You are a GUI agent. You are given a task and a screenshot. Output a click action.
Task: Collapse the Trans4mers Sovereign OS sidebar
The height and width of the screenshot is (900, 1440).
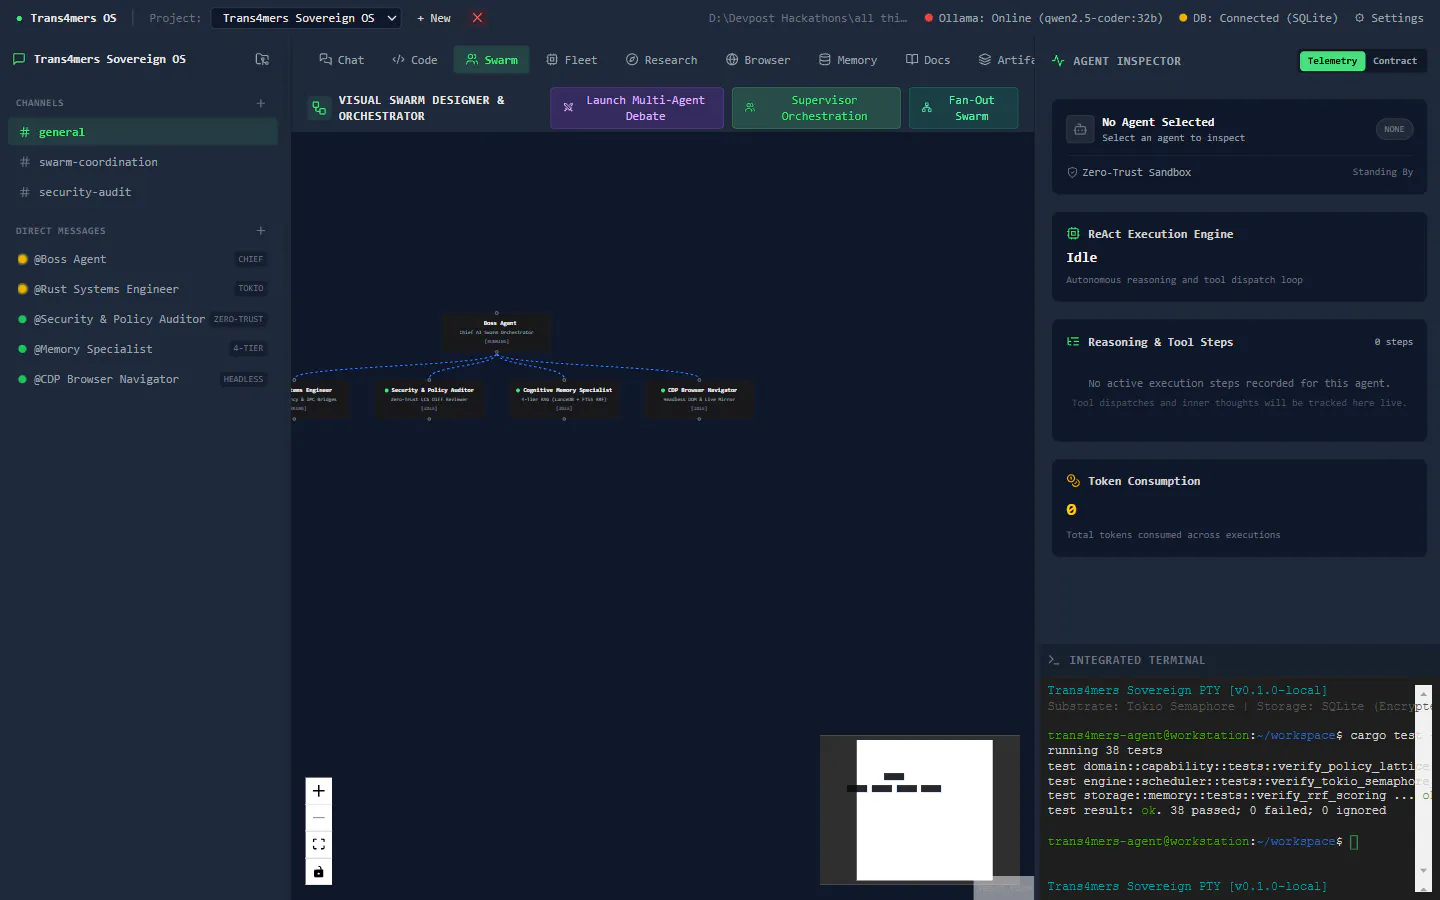click(262, 59)
